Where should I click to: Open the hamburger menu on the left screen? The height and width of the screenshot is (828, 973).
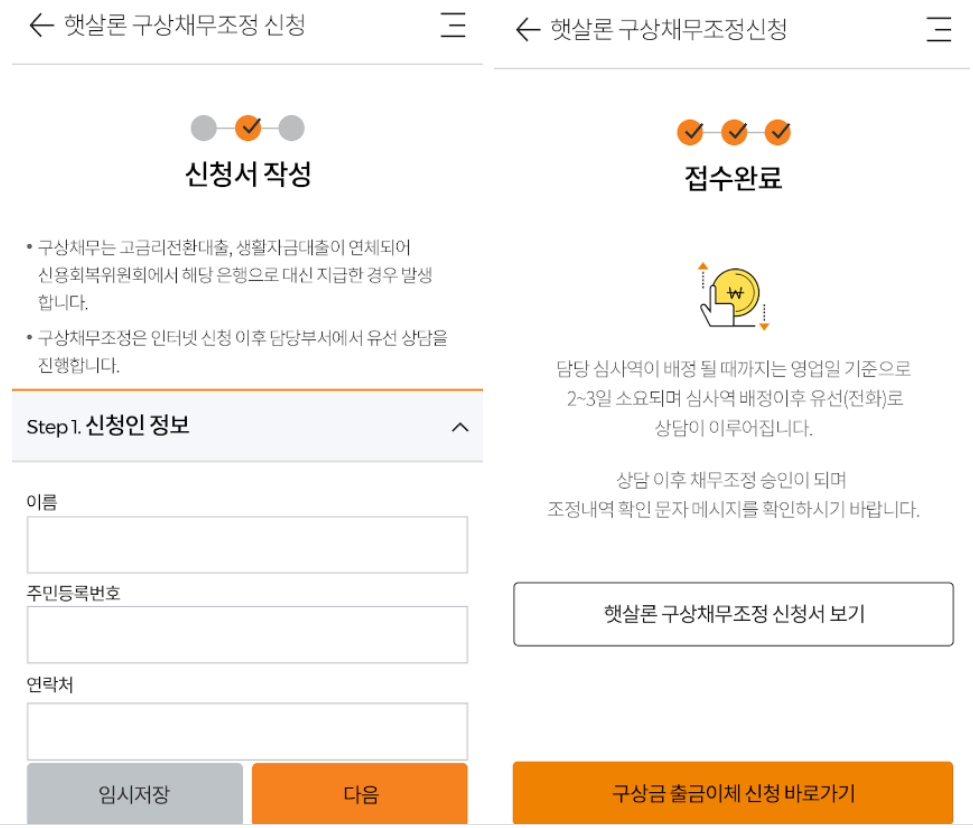click(453, 28)
